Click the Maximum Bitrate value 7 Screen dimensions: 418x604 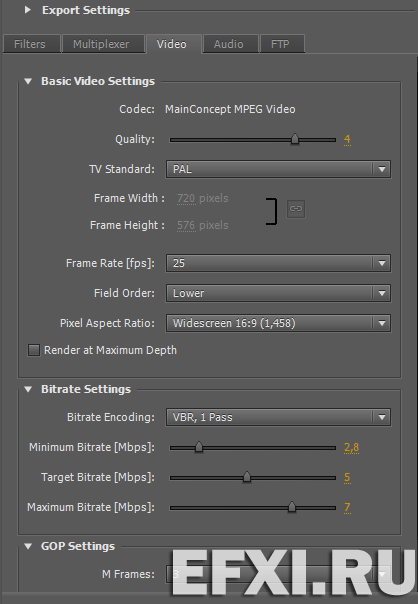click(347, 507)
